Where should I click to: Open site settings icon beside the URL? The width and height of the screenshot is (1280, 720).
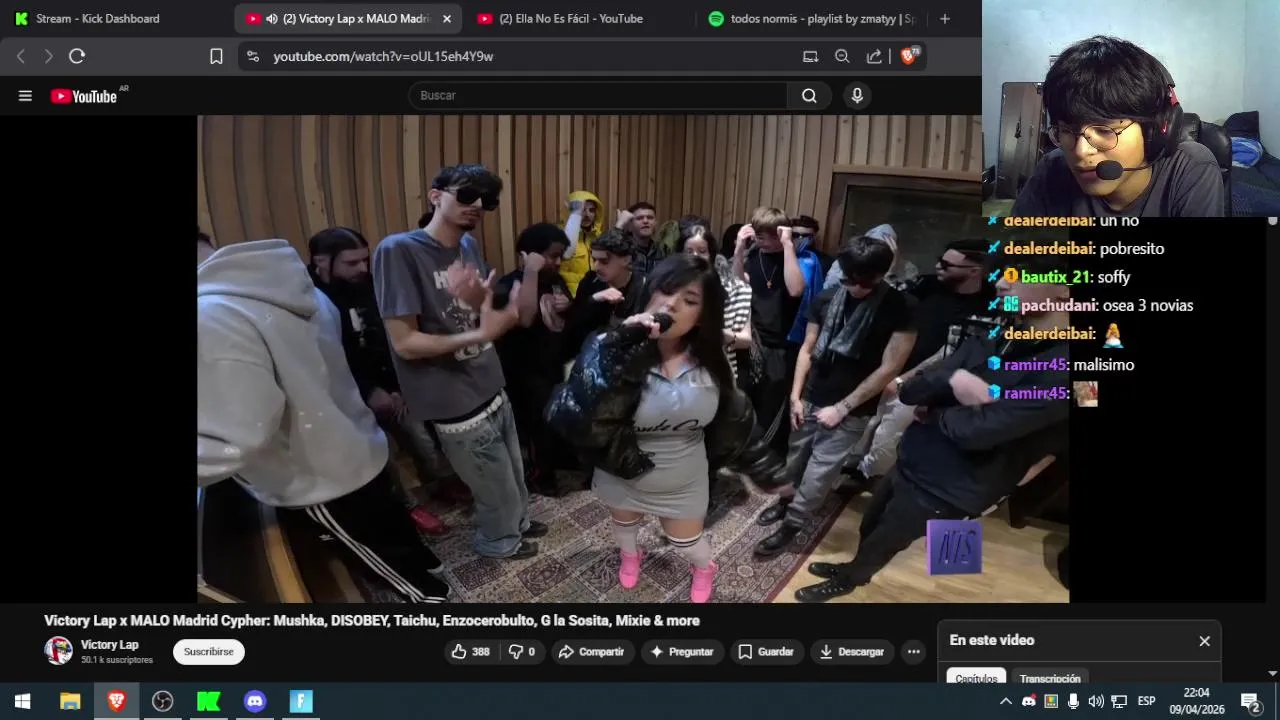pyautogui.click(x=253, y=57)
